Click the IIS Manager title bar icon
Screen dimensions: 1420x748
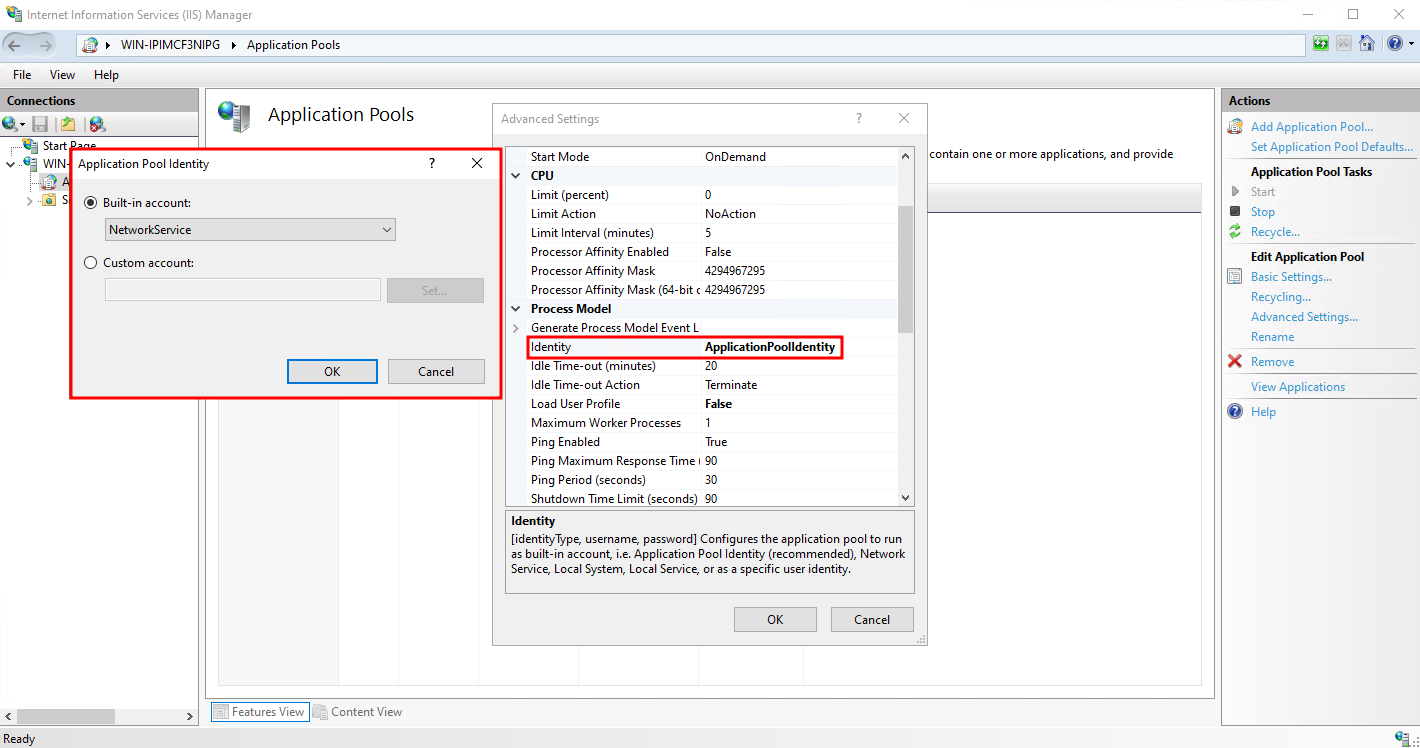(x=14, y=14)
